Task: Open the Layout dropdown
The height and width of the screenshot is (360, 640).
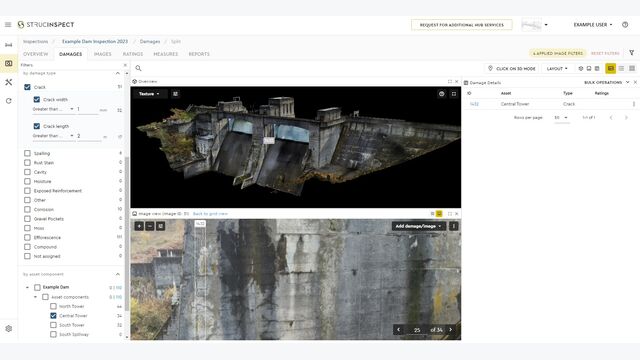Action: [x=557, y=69]
